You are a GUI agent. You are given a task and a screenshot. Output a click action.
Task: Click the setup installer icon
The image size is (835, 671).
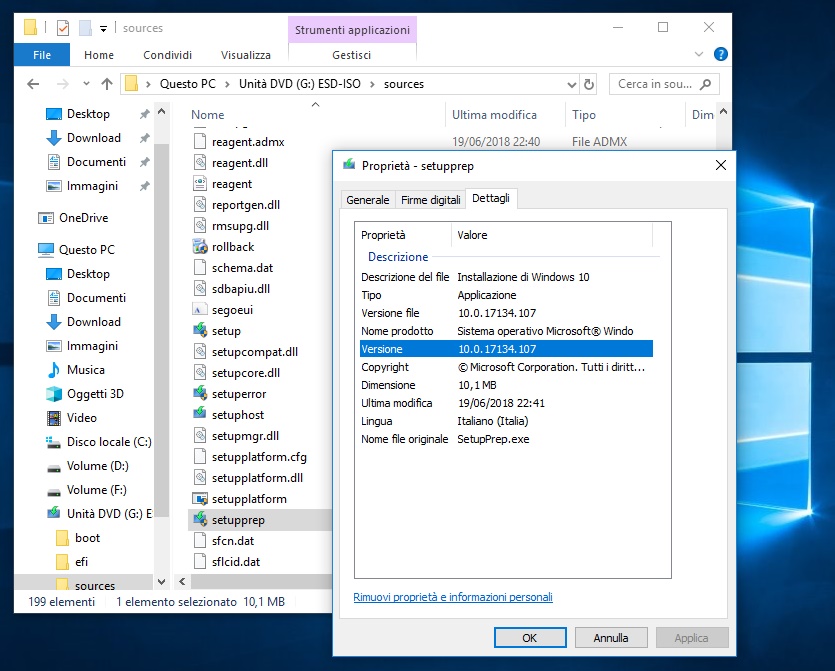200,331
